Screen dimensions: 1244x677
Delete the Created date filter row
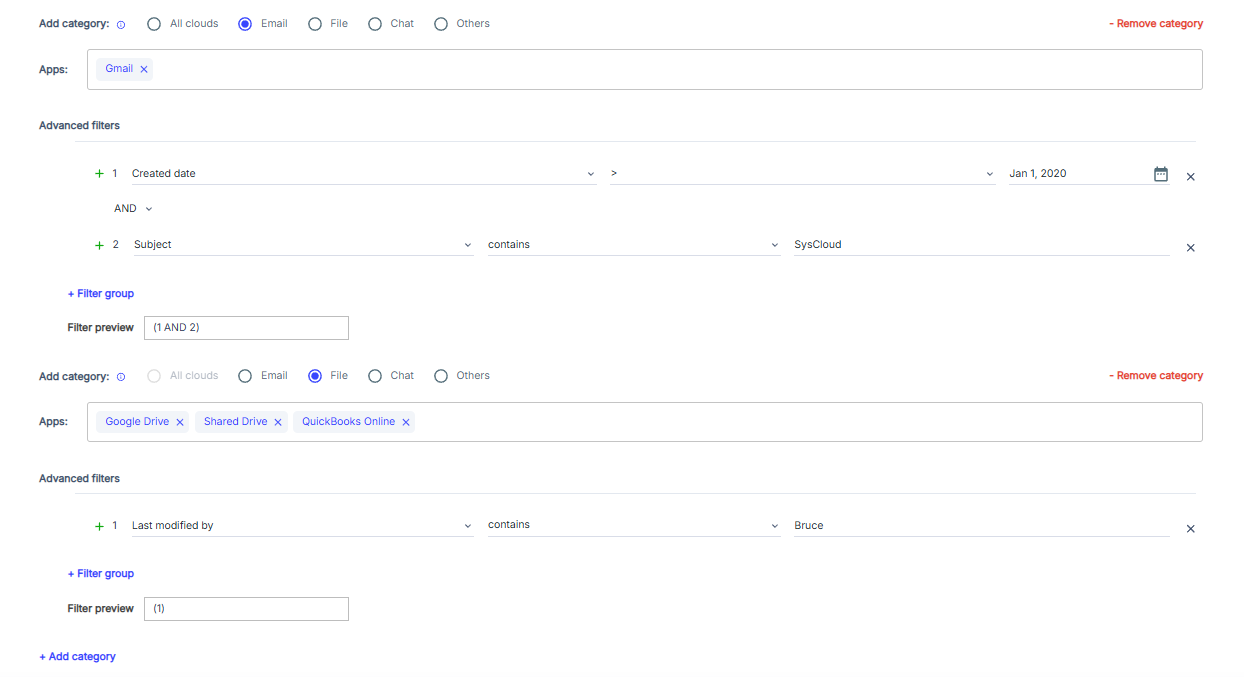(1190, 177)
